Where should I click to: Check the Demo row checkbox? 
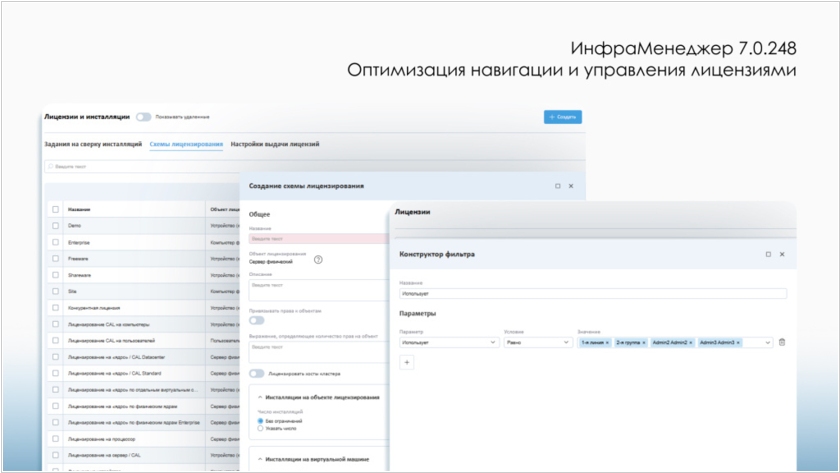point(55,226)
